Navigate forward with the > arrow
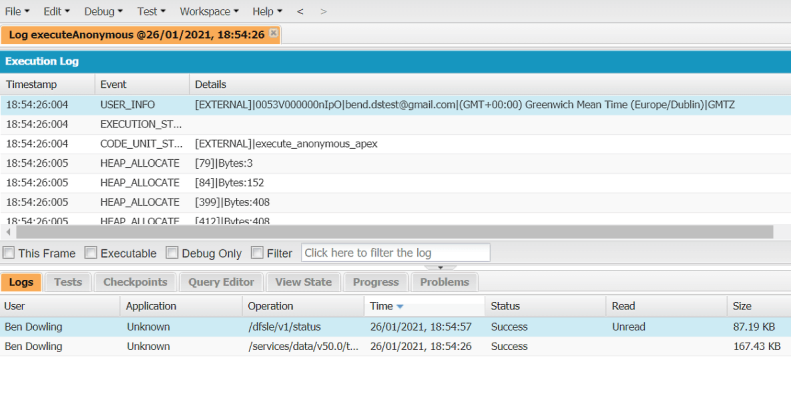This screenshot has width=791, height=394. [323, 11]
